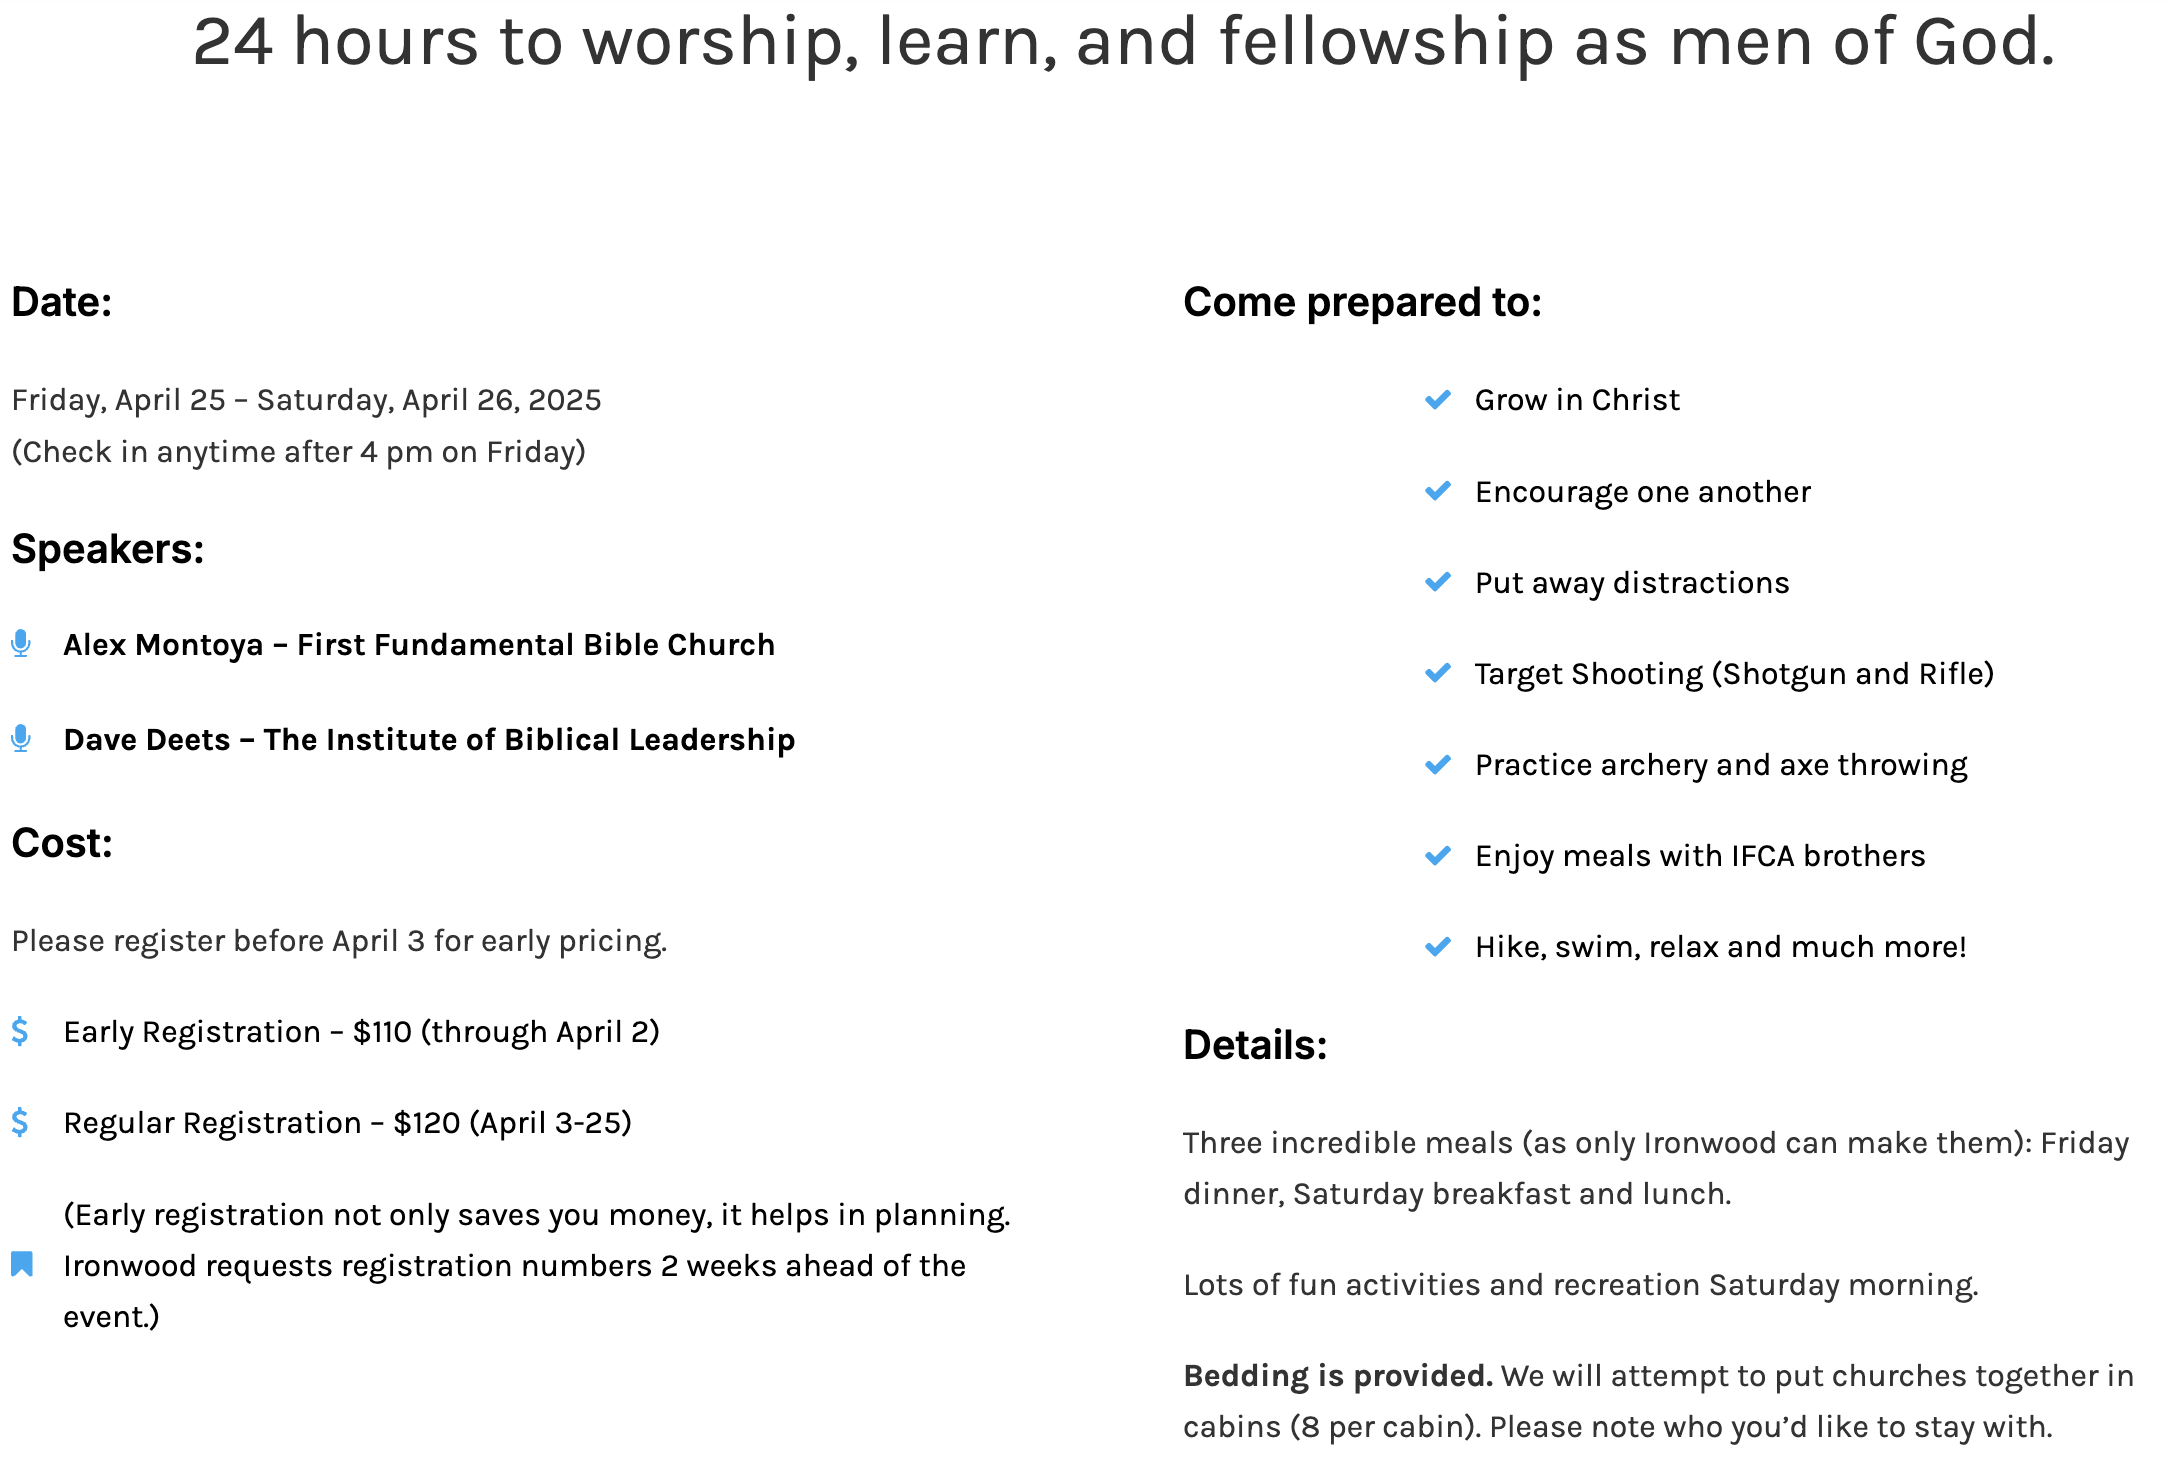The width and height of the screenshot is (2166, 1474).
Task: Click checkmark beside Hike, swim, relax
Action: 1438,946
